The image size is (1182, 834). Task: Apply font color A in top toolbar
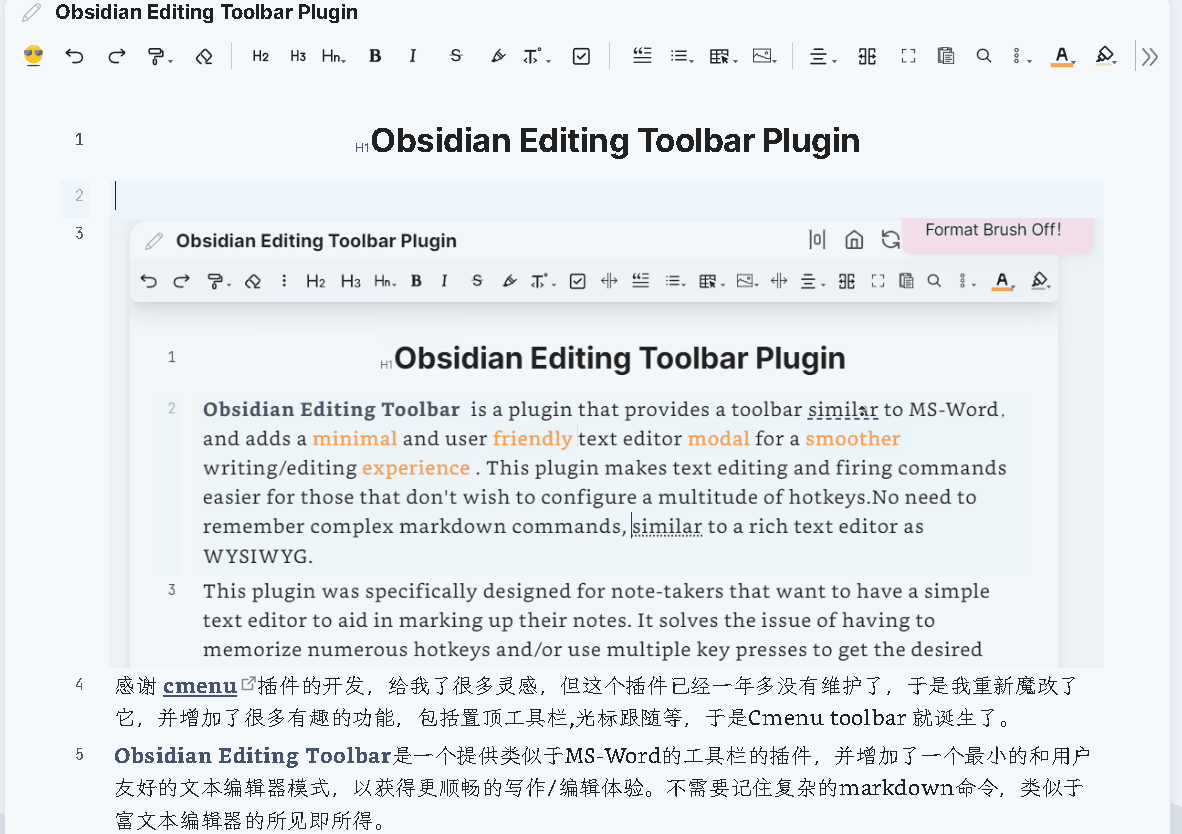pyautogui.click(x=1062, y=57)
